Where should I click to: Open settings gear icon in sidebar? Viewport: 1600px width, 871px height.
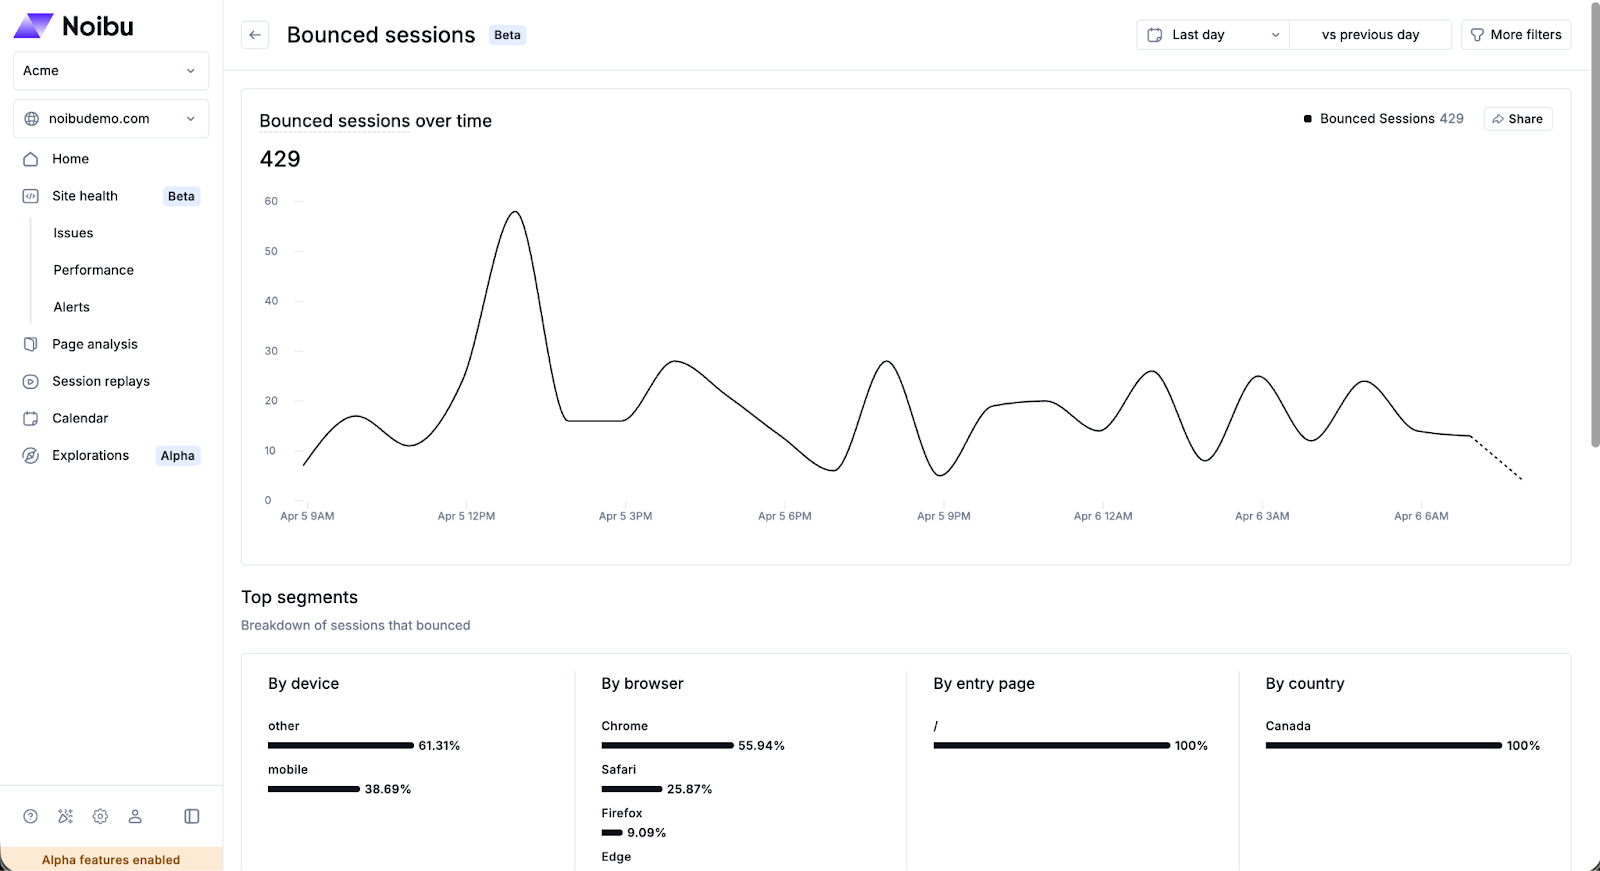[x=100, y=816]
